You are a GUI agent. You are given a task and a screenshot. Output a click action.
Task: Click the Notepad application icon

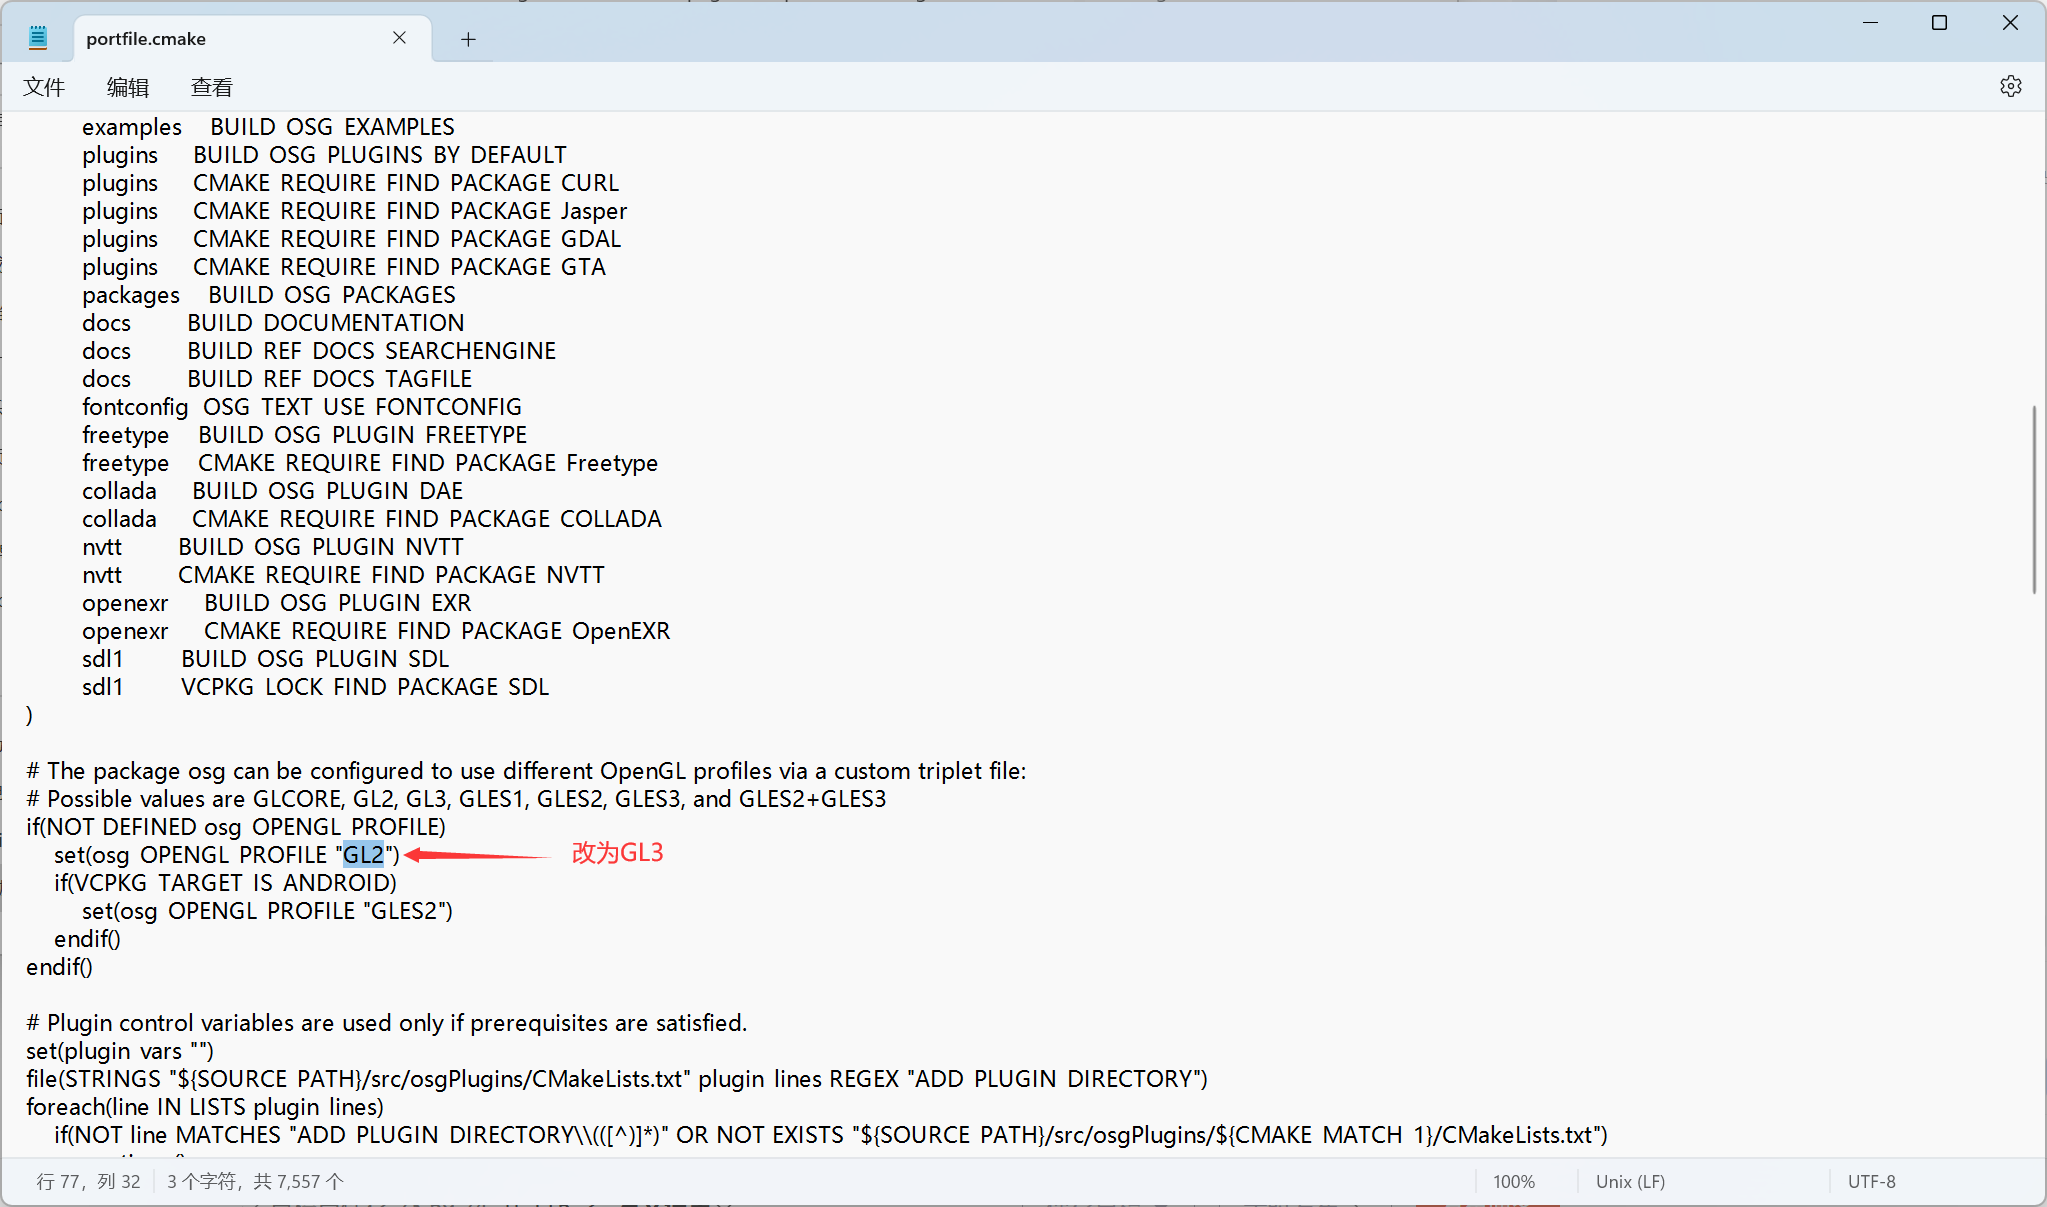click(x=37, y=36)
